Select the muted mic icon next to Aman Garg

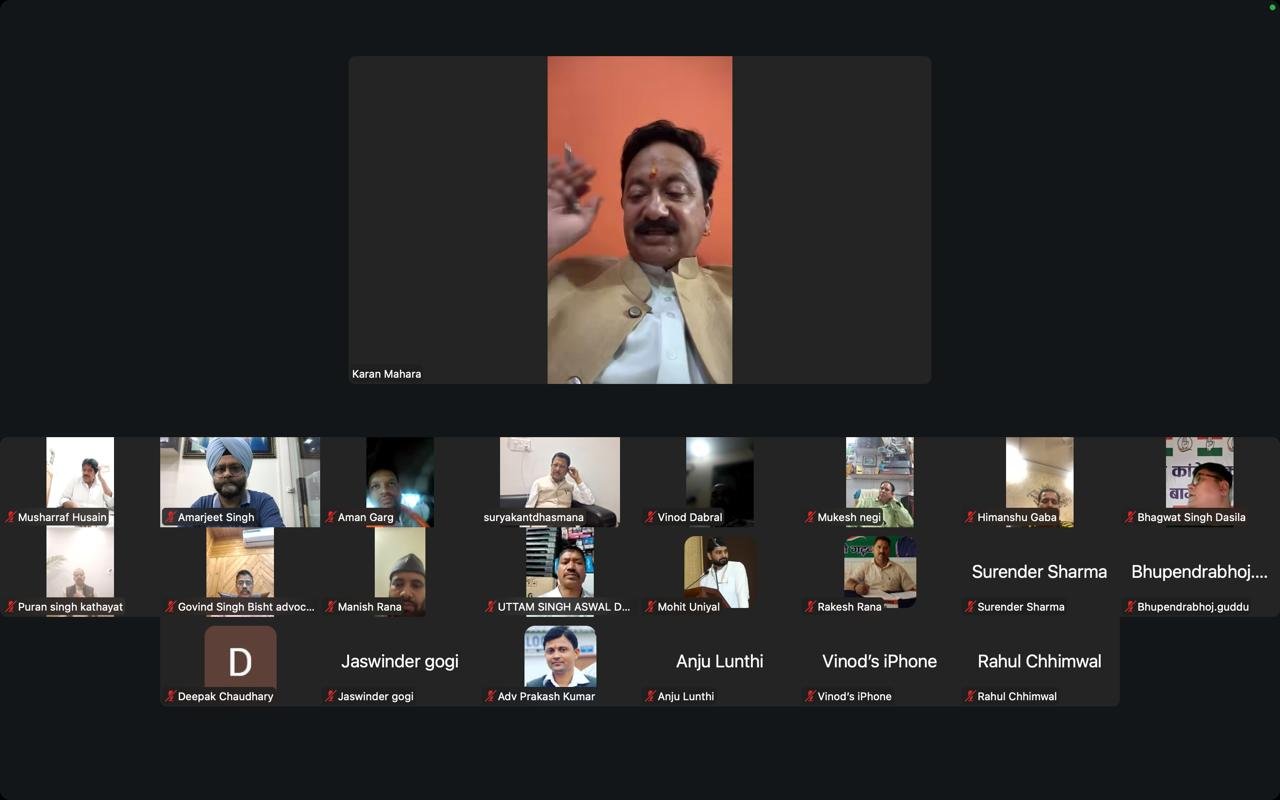pos(331,517)
